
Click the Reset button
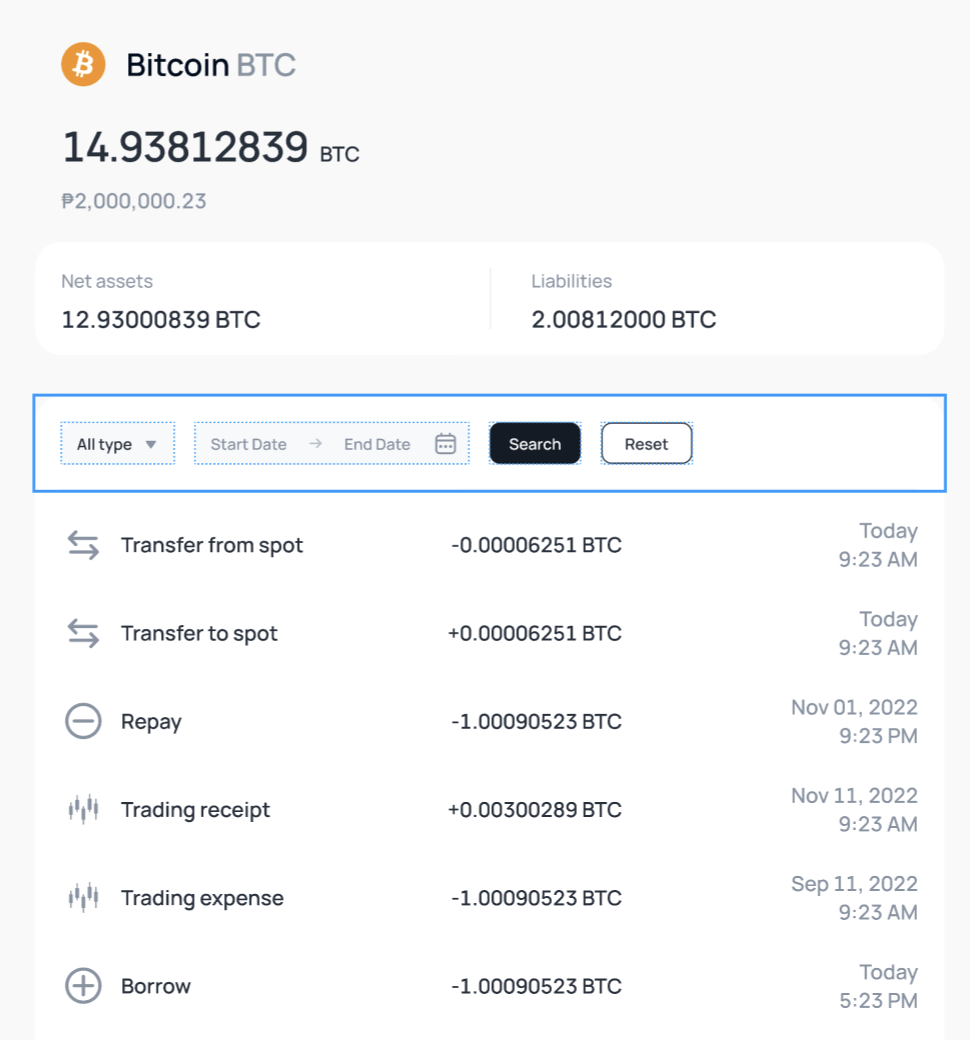point(646,444)
